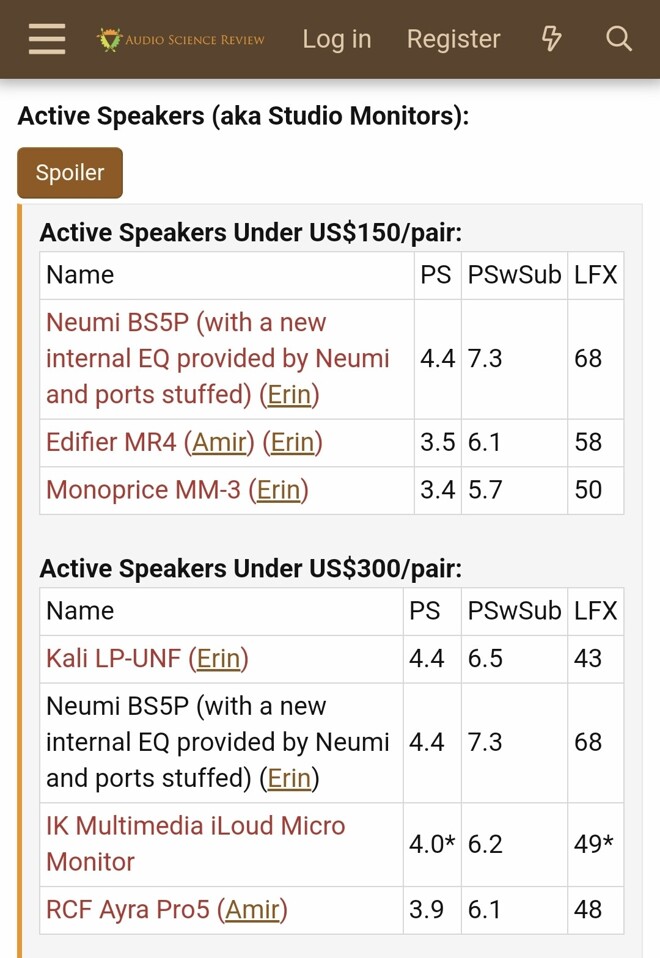The image size is (660, 958).
Task: Open Erin's Monoprice MM-3 review
Action: 278,490
